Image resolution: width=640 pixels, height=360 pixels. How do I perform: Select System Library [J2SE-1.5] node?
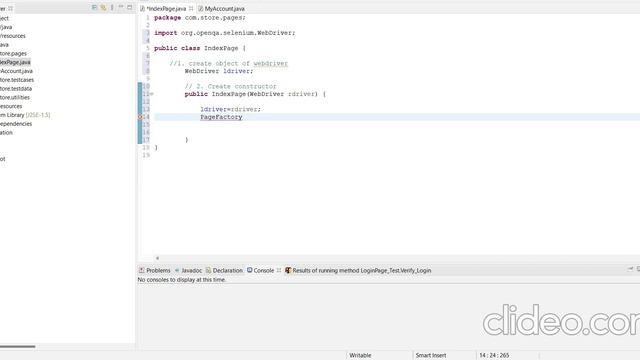tap(25, 115)
